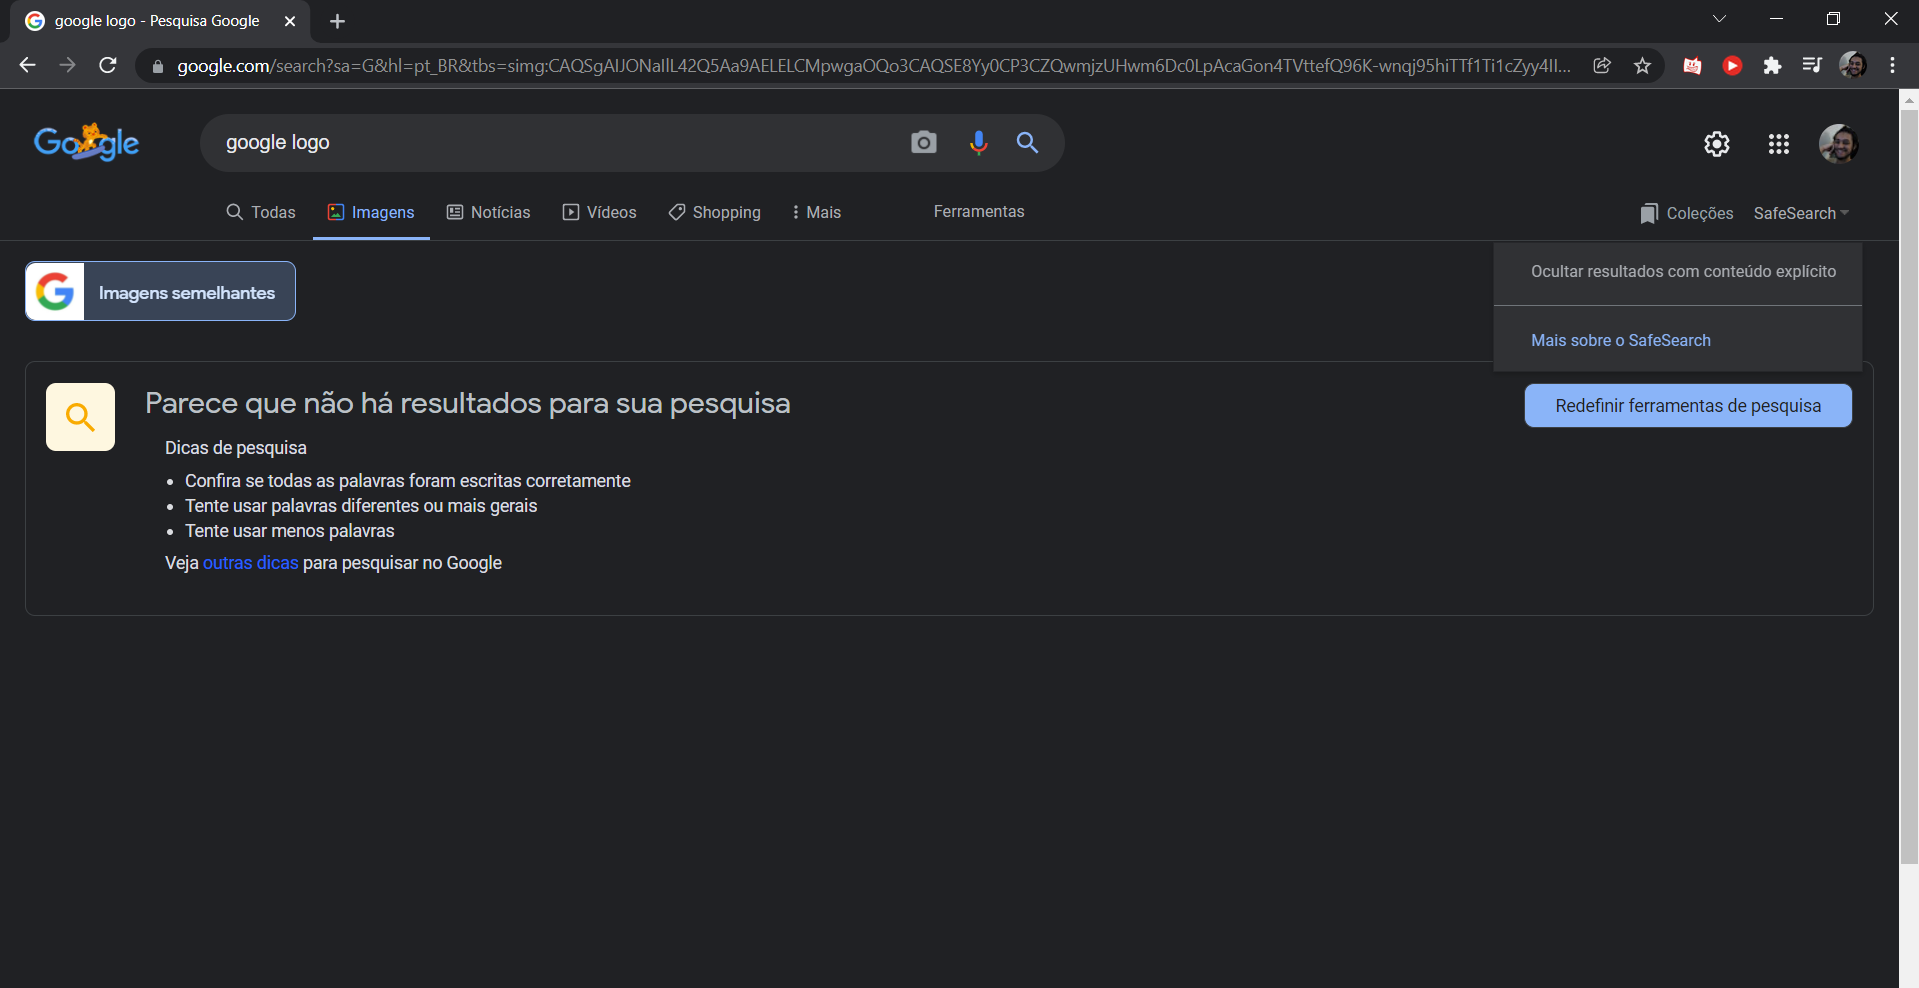Screen dimensions: 1919x988
Task: Open Chrome three-dot menu
Action: point(1892,65)
